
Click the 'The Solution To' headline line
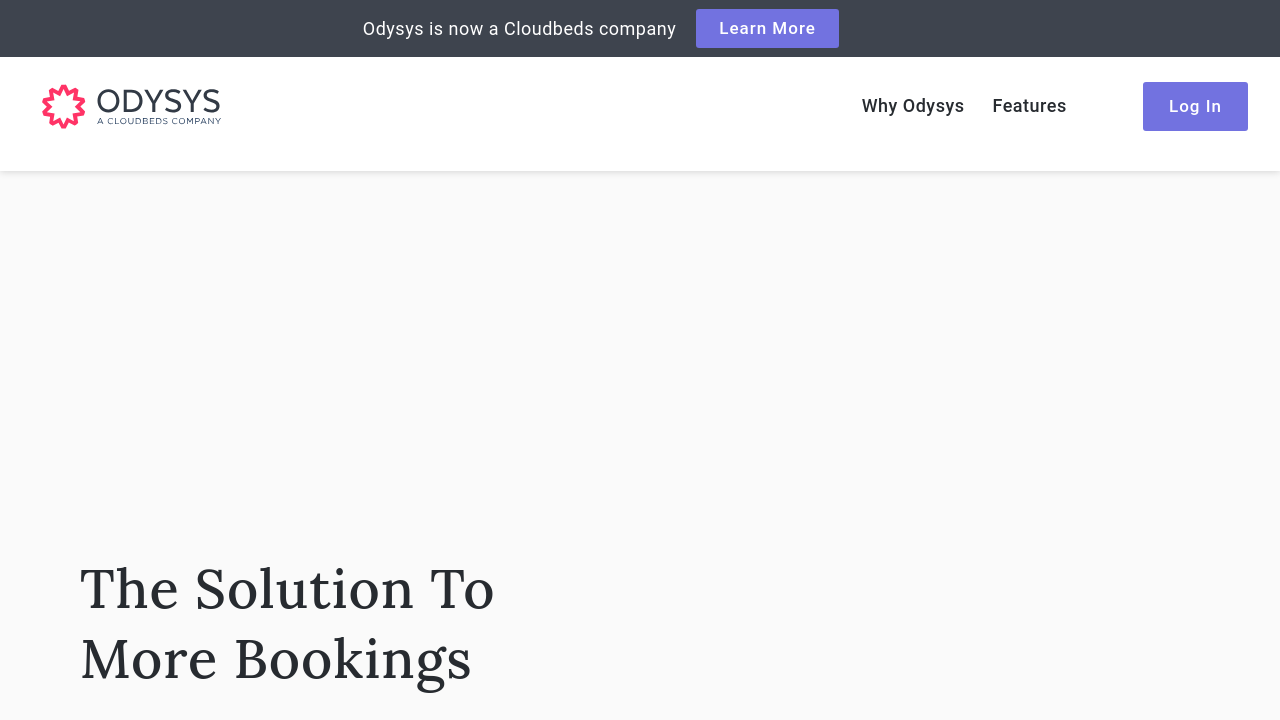pyautogui.click(x=287, y=589)
